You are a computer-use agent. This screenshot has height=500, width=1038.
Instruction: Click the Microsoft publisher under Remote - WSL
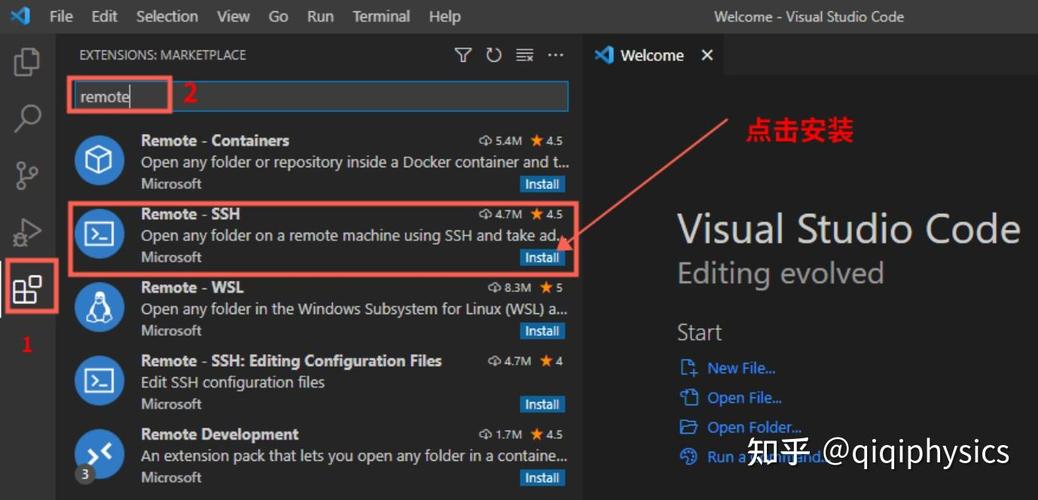(x=171, y=330)
